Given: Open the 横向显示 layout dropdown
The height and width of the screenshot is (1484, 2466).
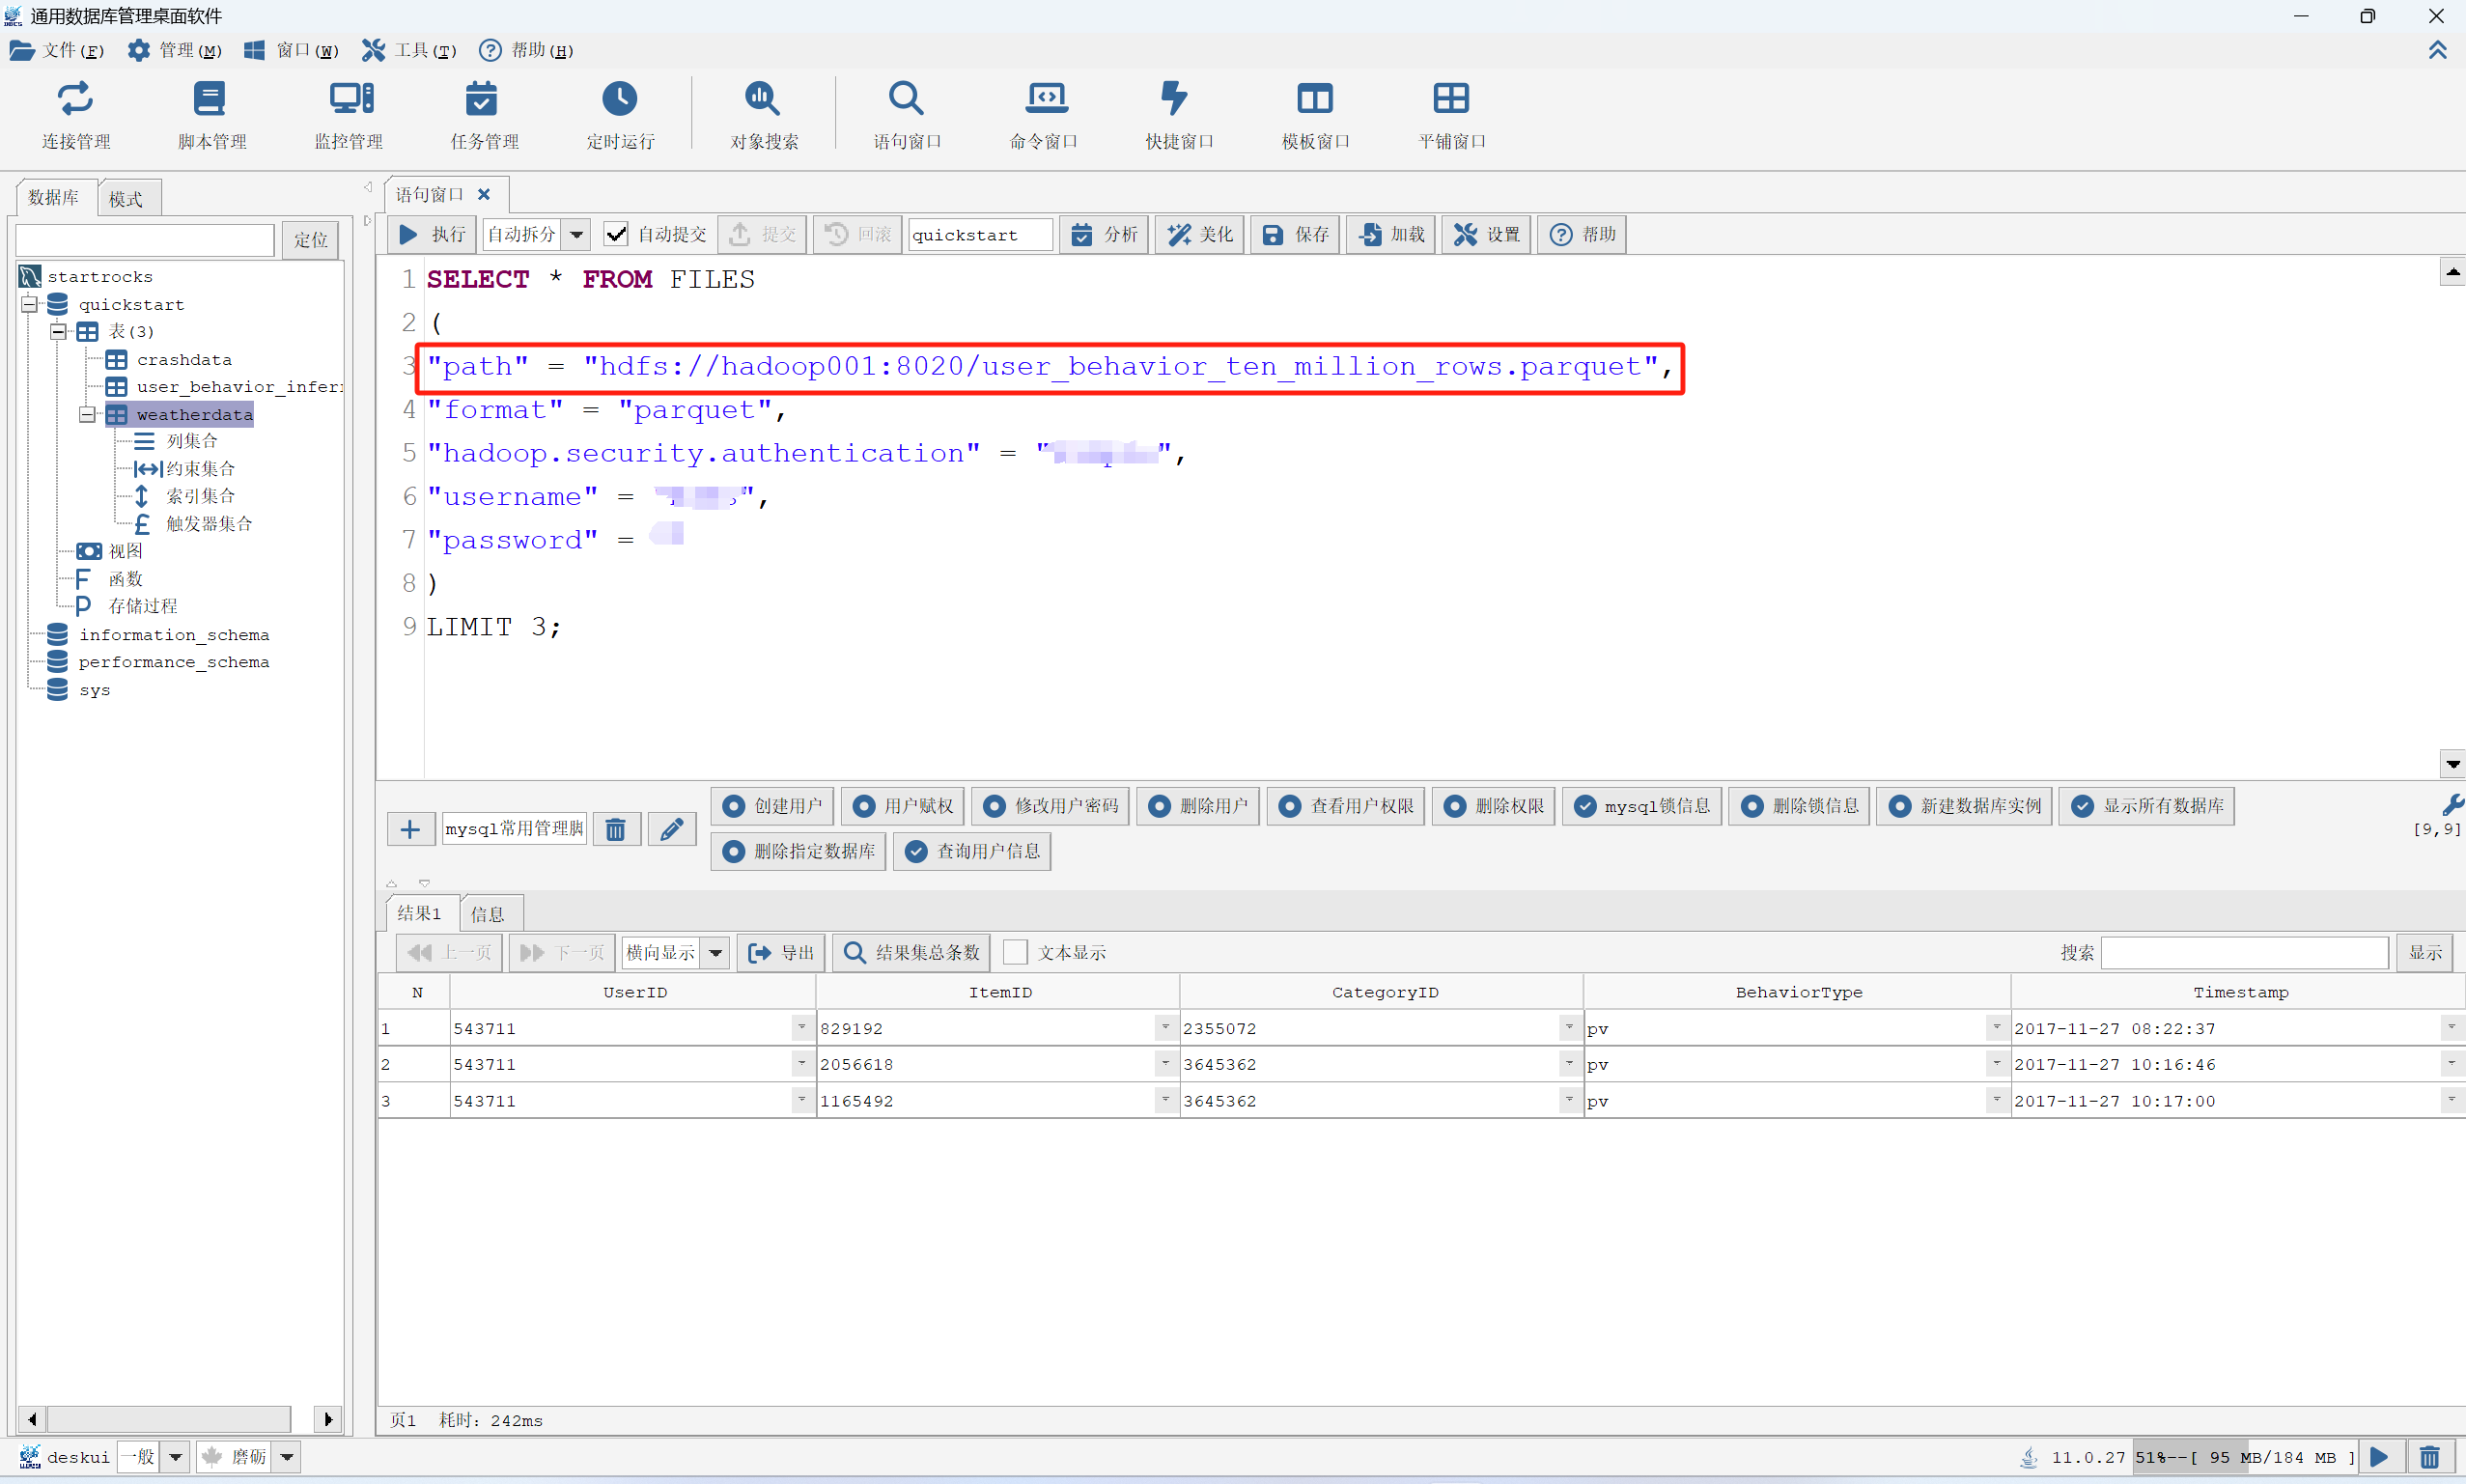Looking at the screenshot, I should click(716, 952).
